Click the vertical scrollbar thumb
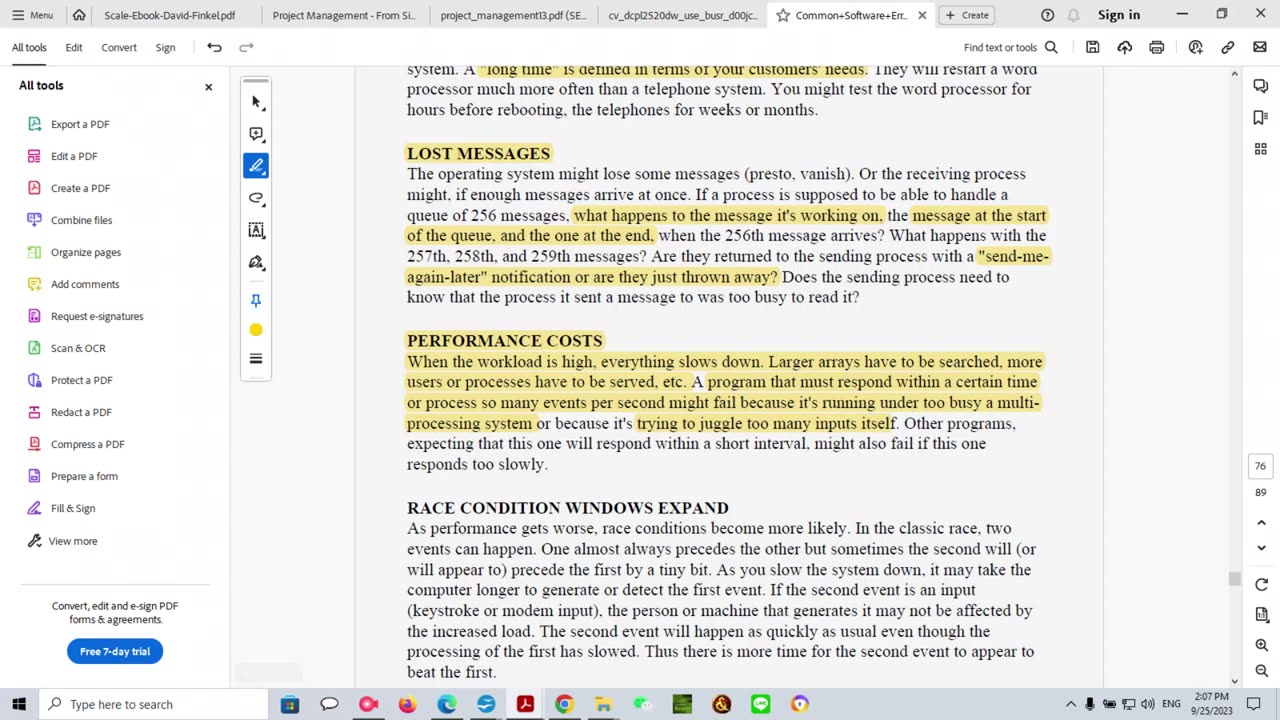The width and height of the screenshot is (1280, 720). tap(1234, 579)
